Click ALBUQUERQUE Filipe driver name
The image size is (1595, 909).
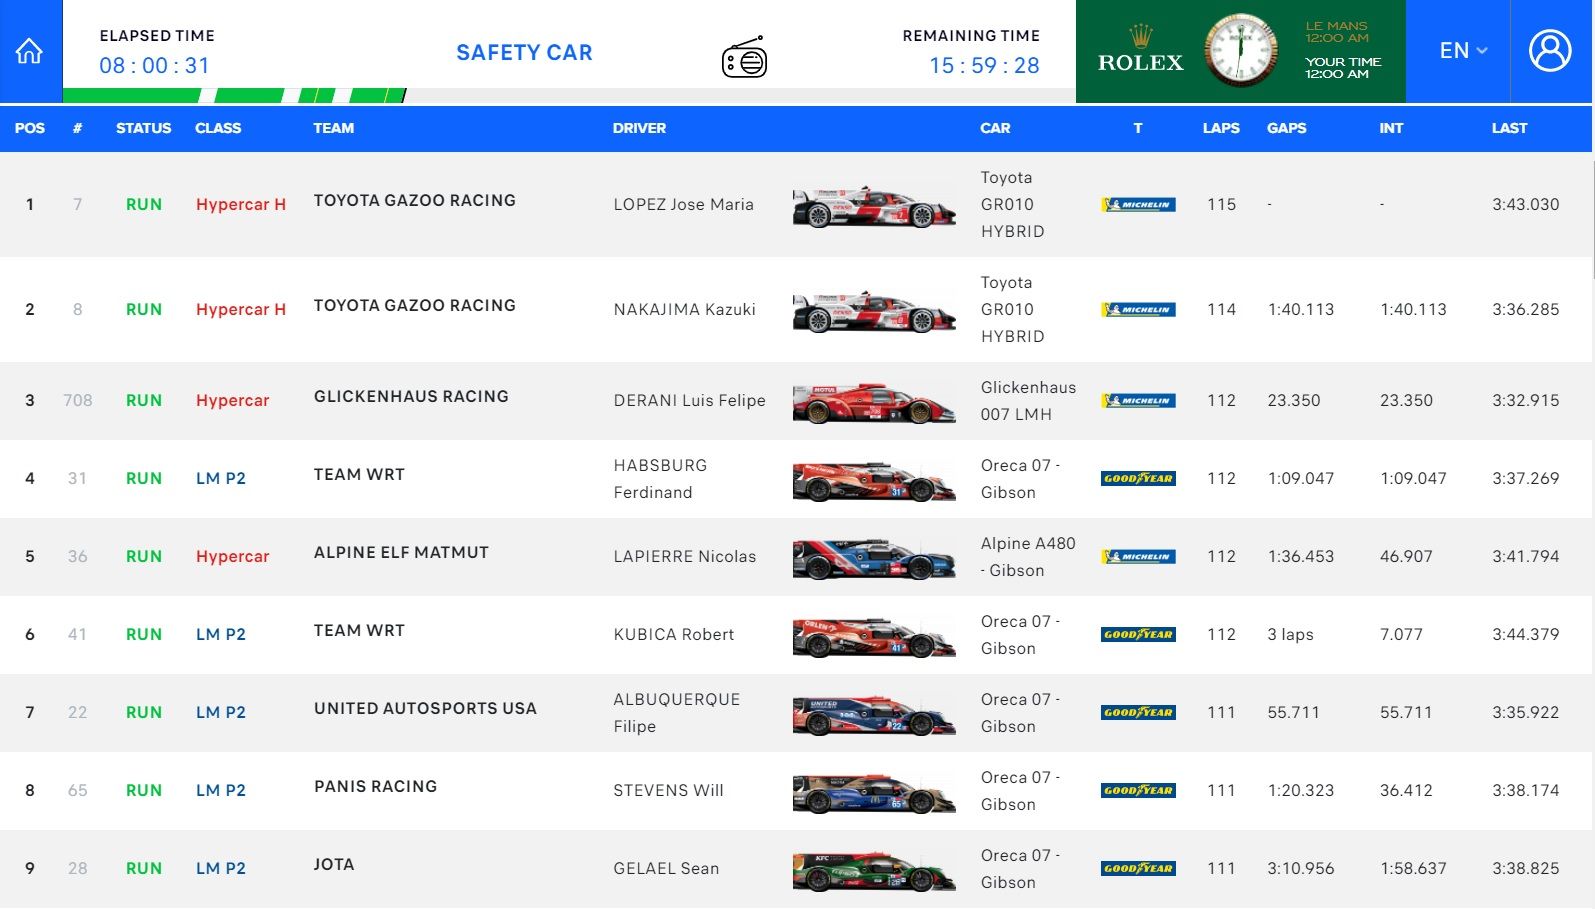677,713
